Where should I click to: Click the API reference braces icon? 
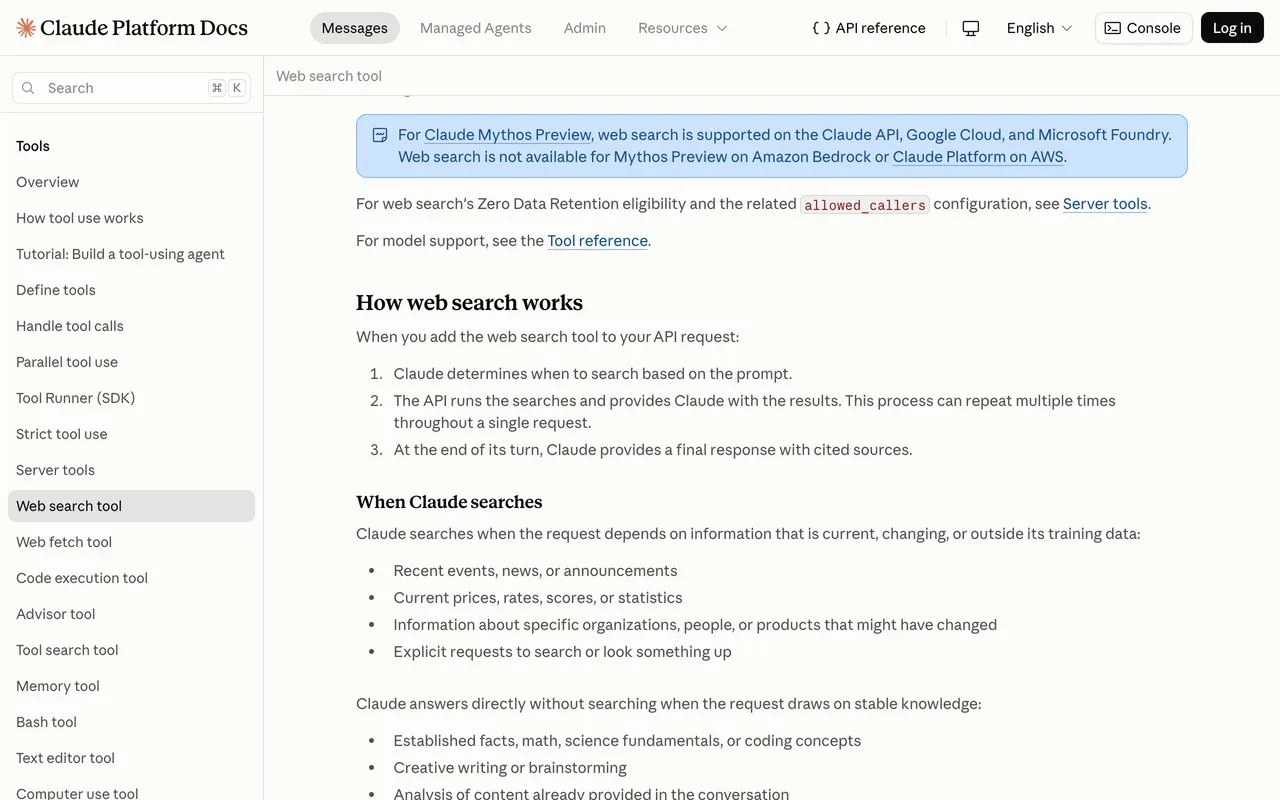click(821, 28)
